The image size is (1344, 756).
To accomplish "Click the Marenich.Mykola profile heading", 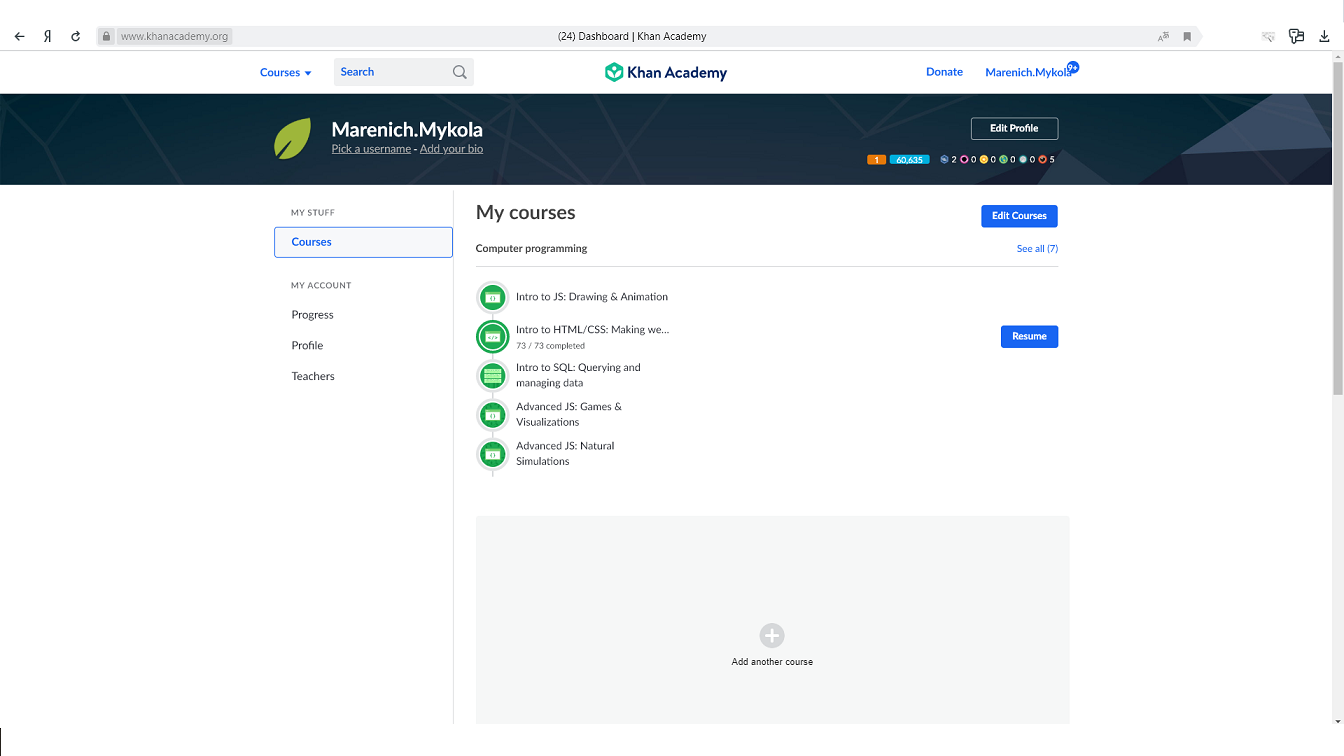I will tap(407, 130).
